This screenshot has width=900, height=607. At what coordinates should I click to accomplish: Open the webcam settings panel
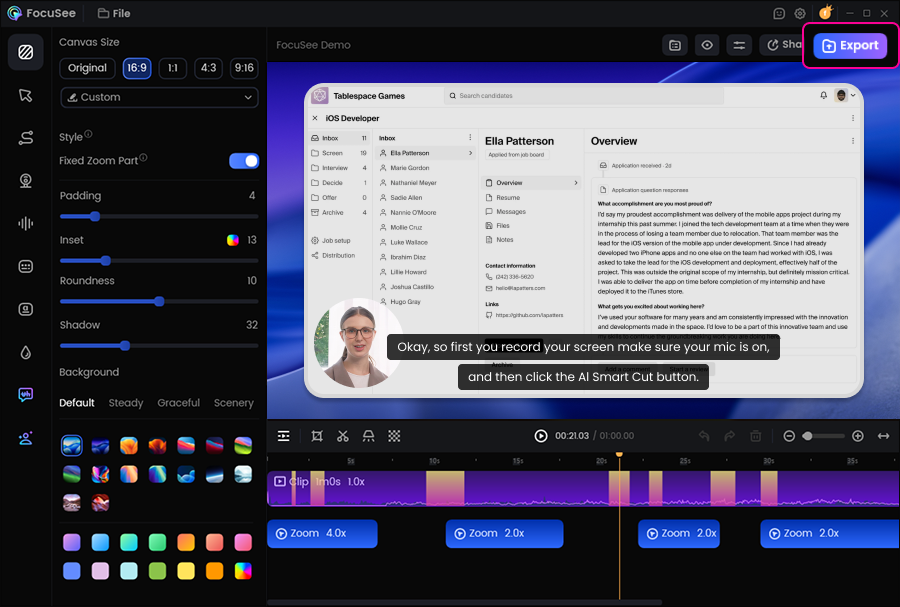pos(25,180)
